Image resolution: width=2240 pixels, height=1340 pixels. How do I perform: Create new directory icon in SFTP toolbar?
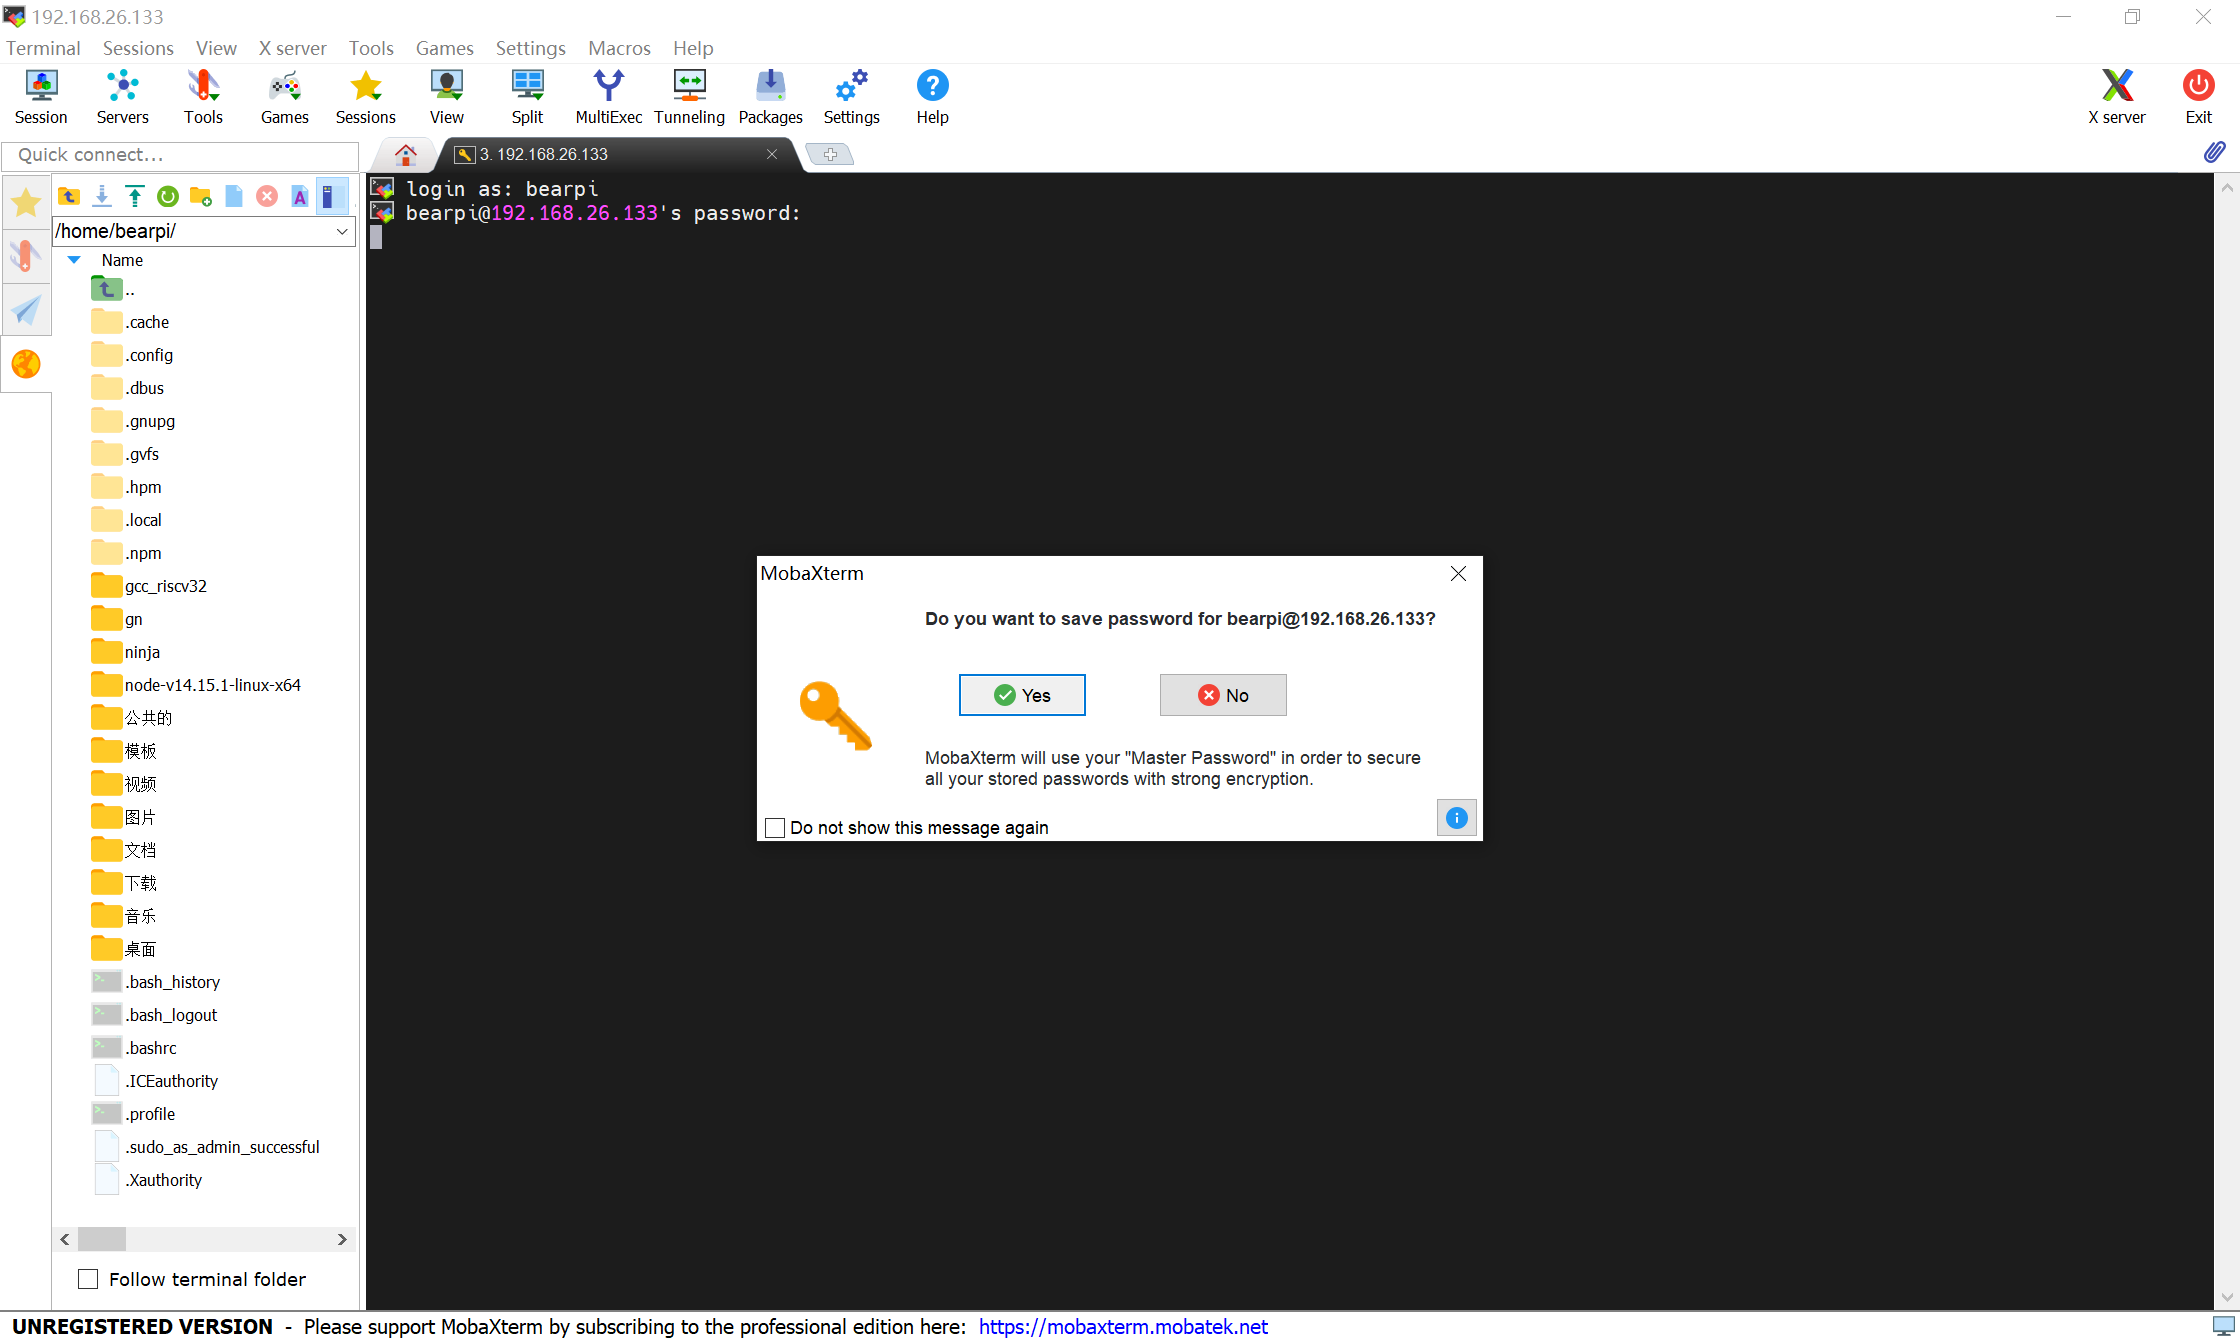click(x=201, y=196)
